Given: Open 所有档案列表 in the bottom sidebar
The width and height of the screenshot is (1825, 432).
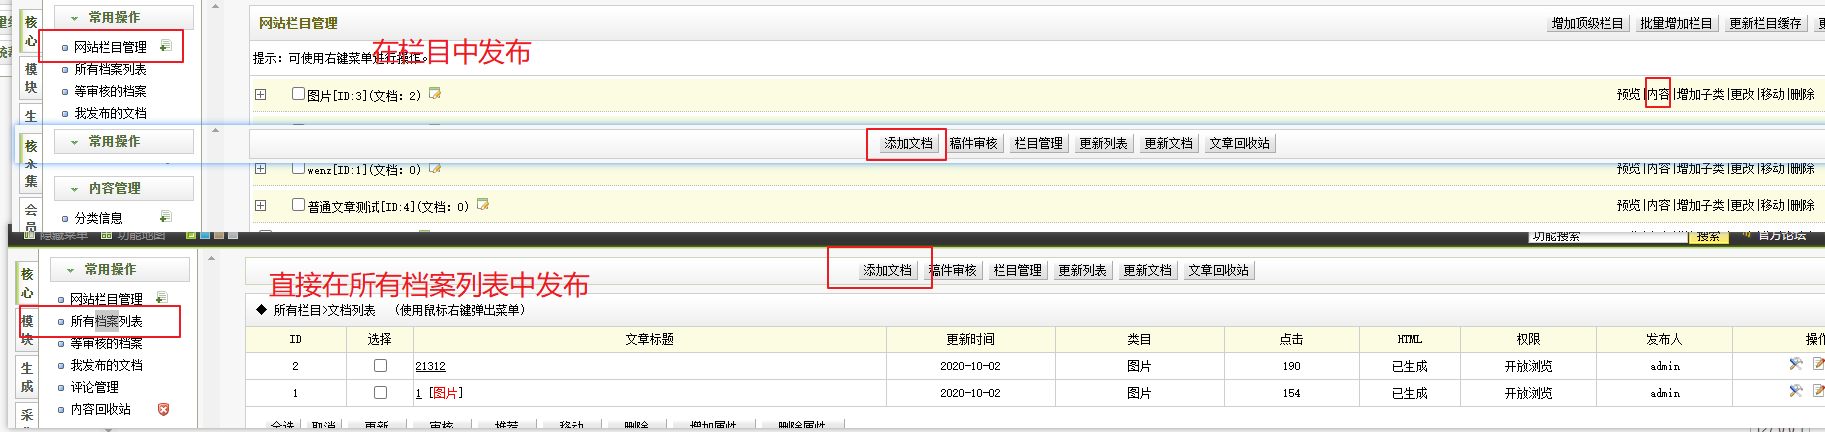Looking at the screenshot, I should 106,321.
